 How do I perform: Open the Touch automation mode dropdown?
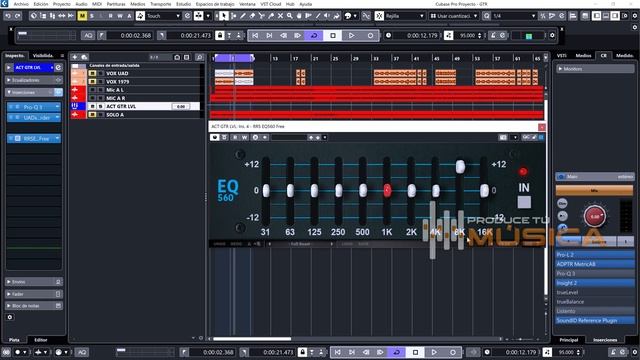click(x=163, y=16)
